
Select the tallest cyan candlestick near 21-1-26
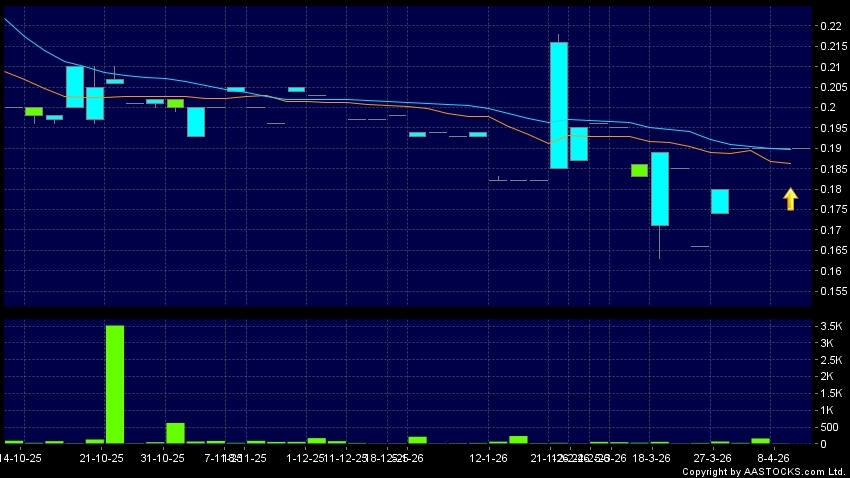pyautogui.click(x=559, y=105)
